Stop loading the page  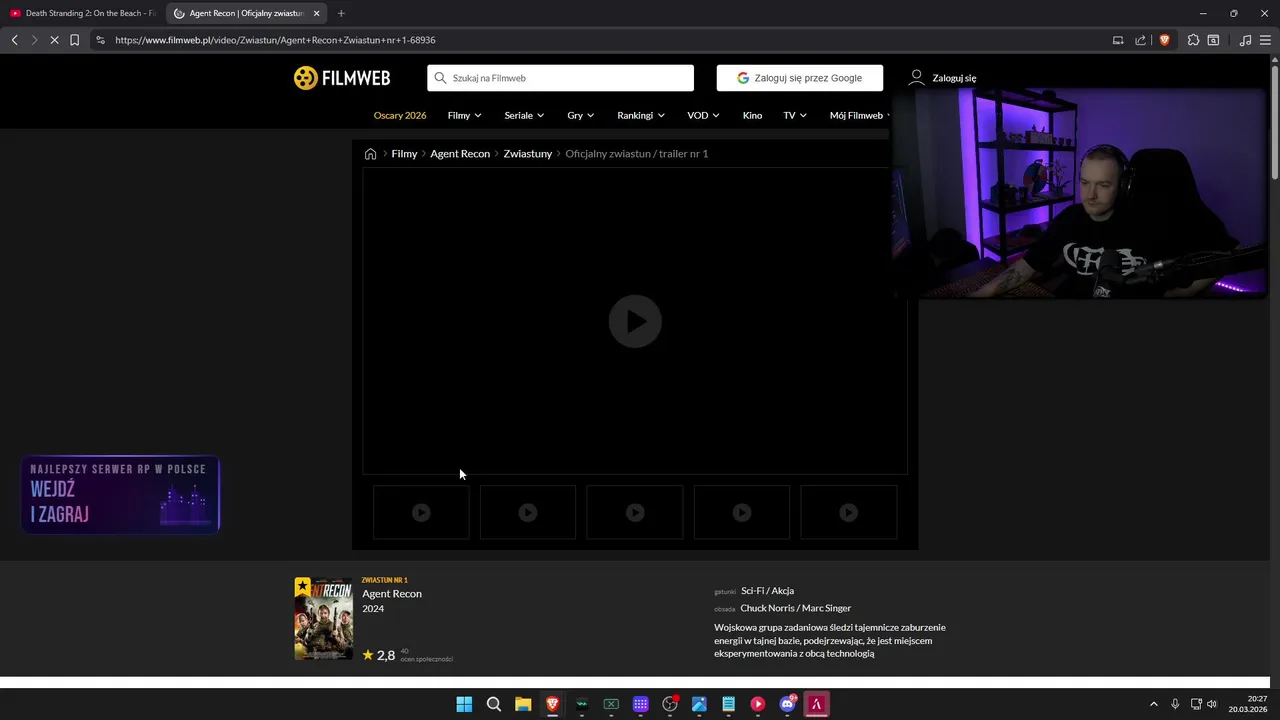(x=54, y=40)
